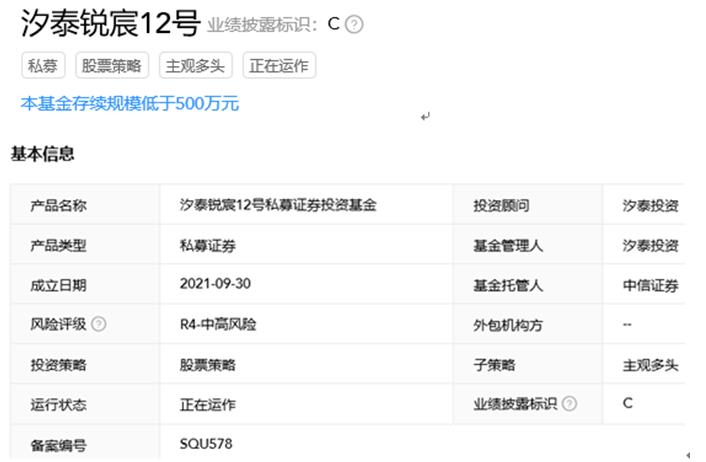706x462 pixels.
Task: Select the 正在运作 tag
Action: 279,65
